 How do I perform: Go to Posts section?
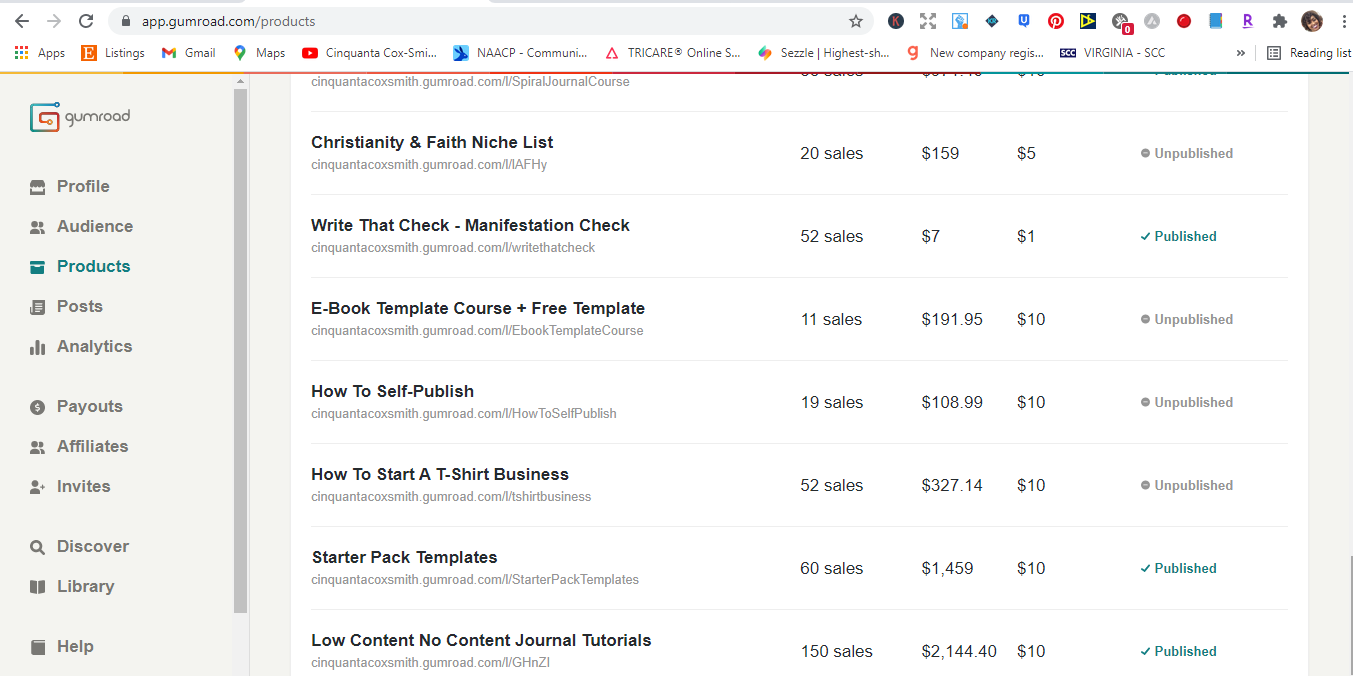click(x=79, y=307)
